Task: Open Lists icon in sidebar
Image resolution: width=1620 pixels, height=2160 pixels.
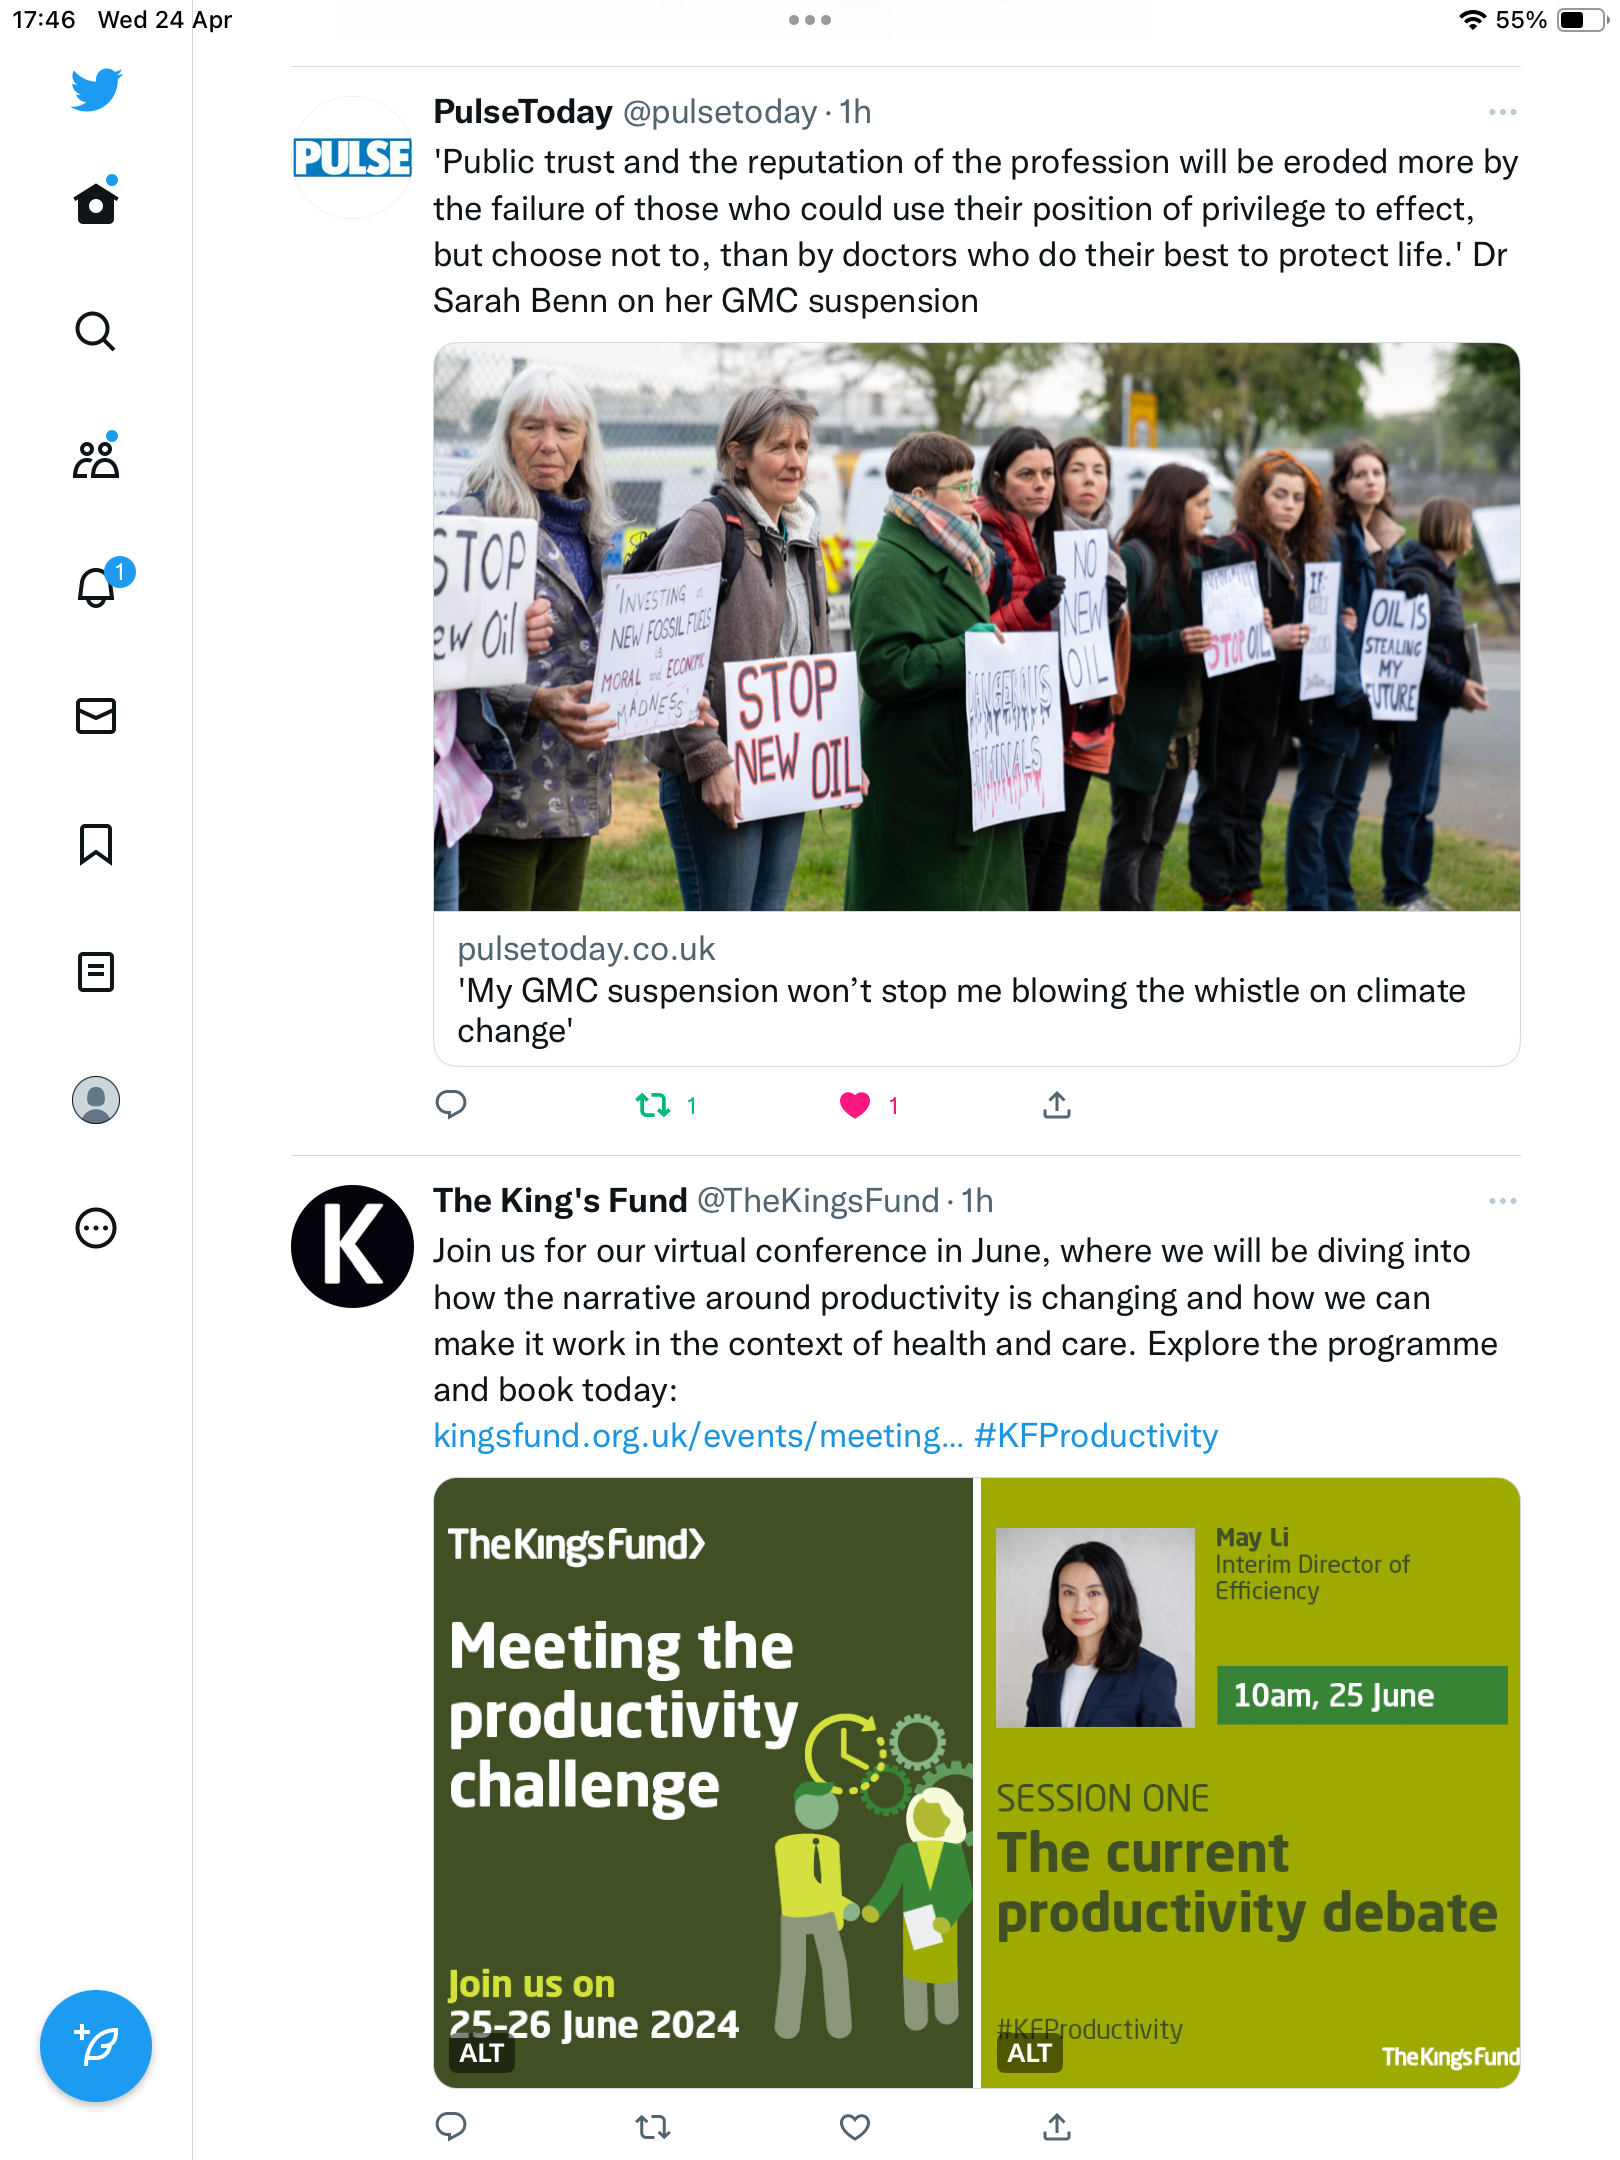Action: [x=96, y=972]
